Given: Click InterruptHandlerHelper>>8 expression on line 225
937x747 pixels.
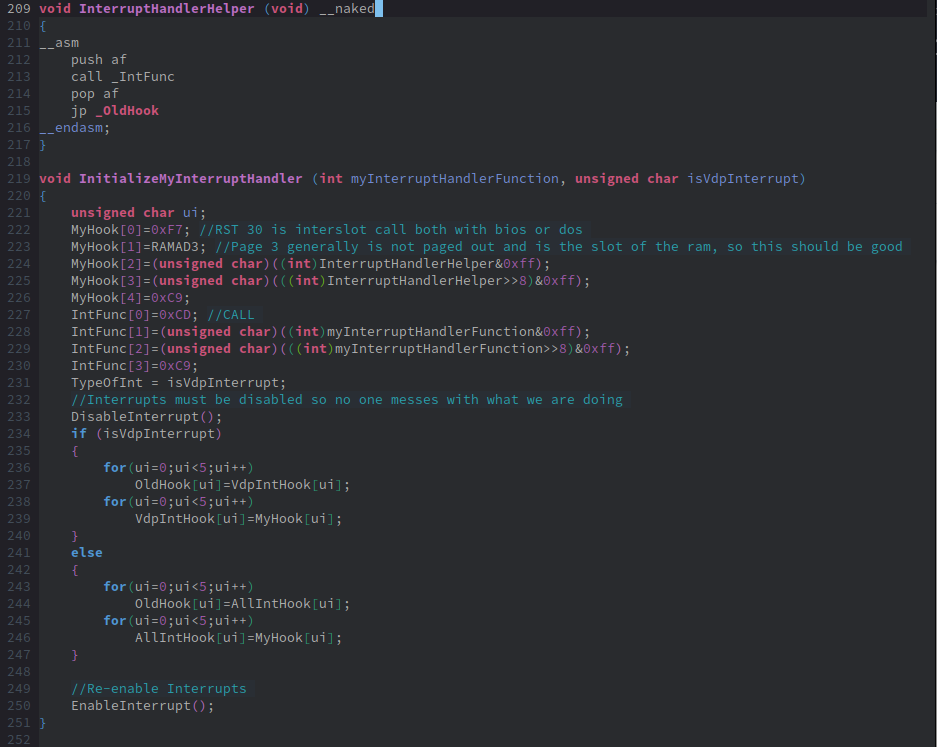Looking at the screenshot, I should coord(426,281).
